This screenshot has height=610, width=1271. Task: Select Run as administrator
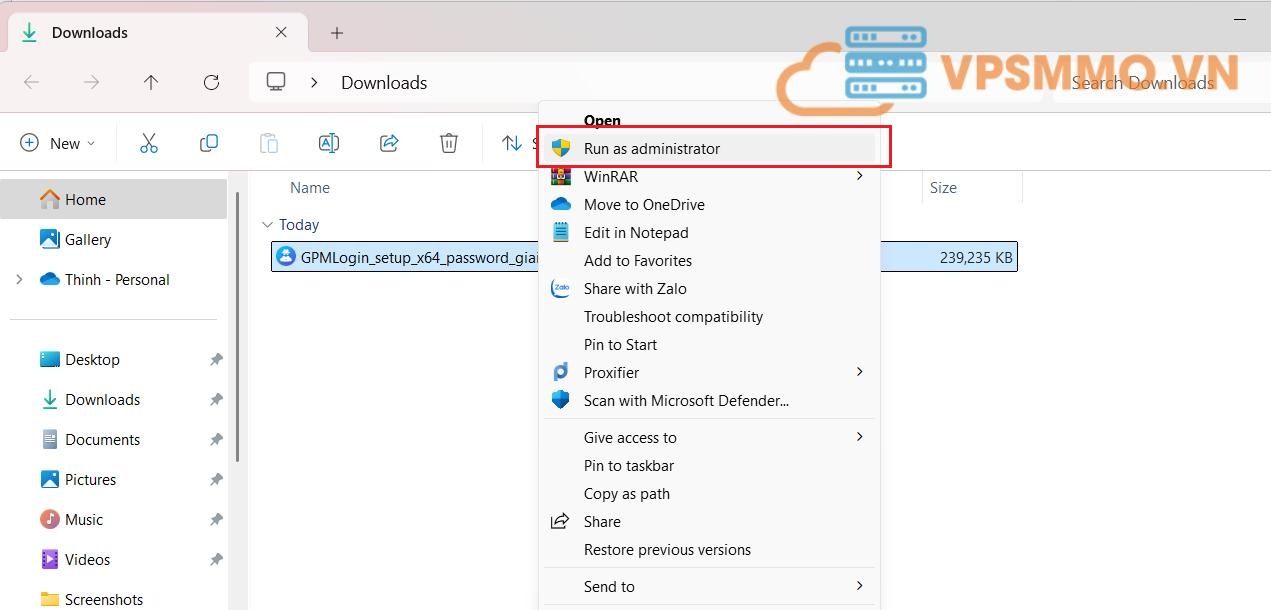point(651,149)
